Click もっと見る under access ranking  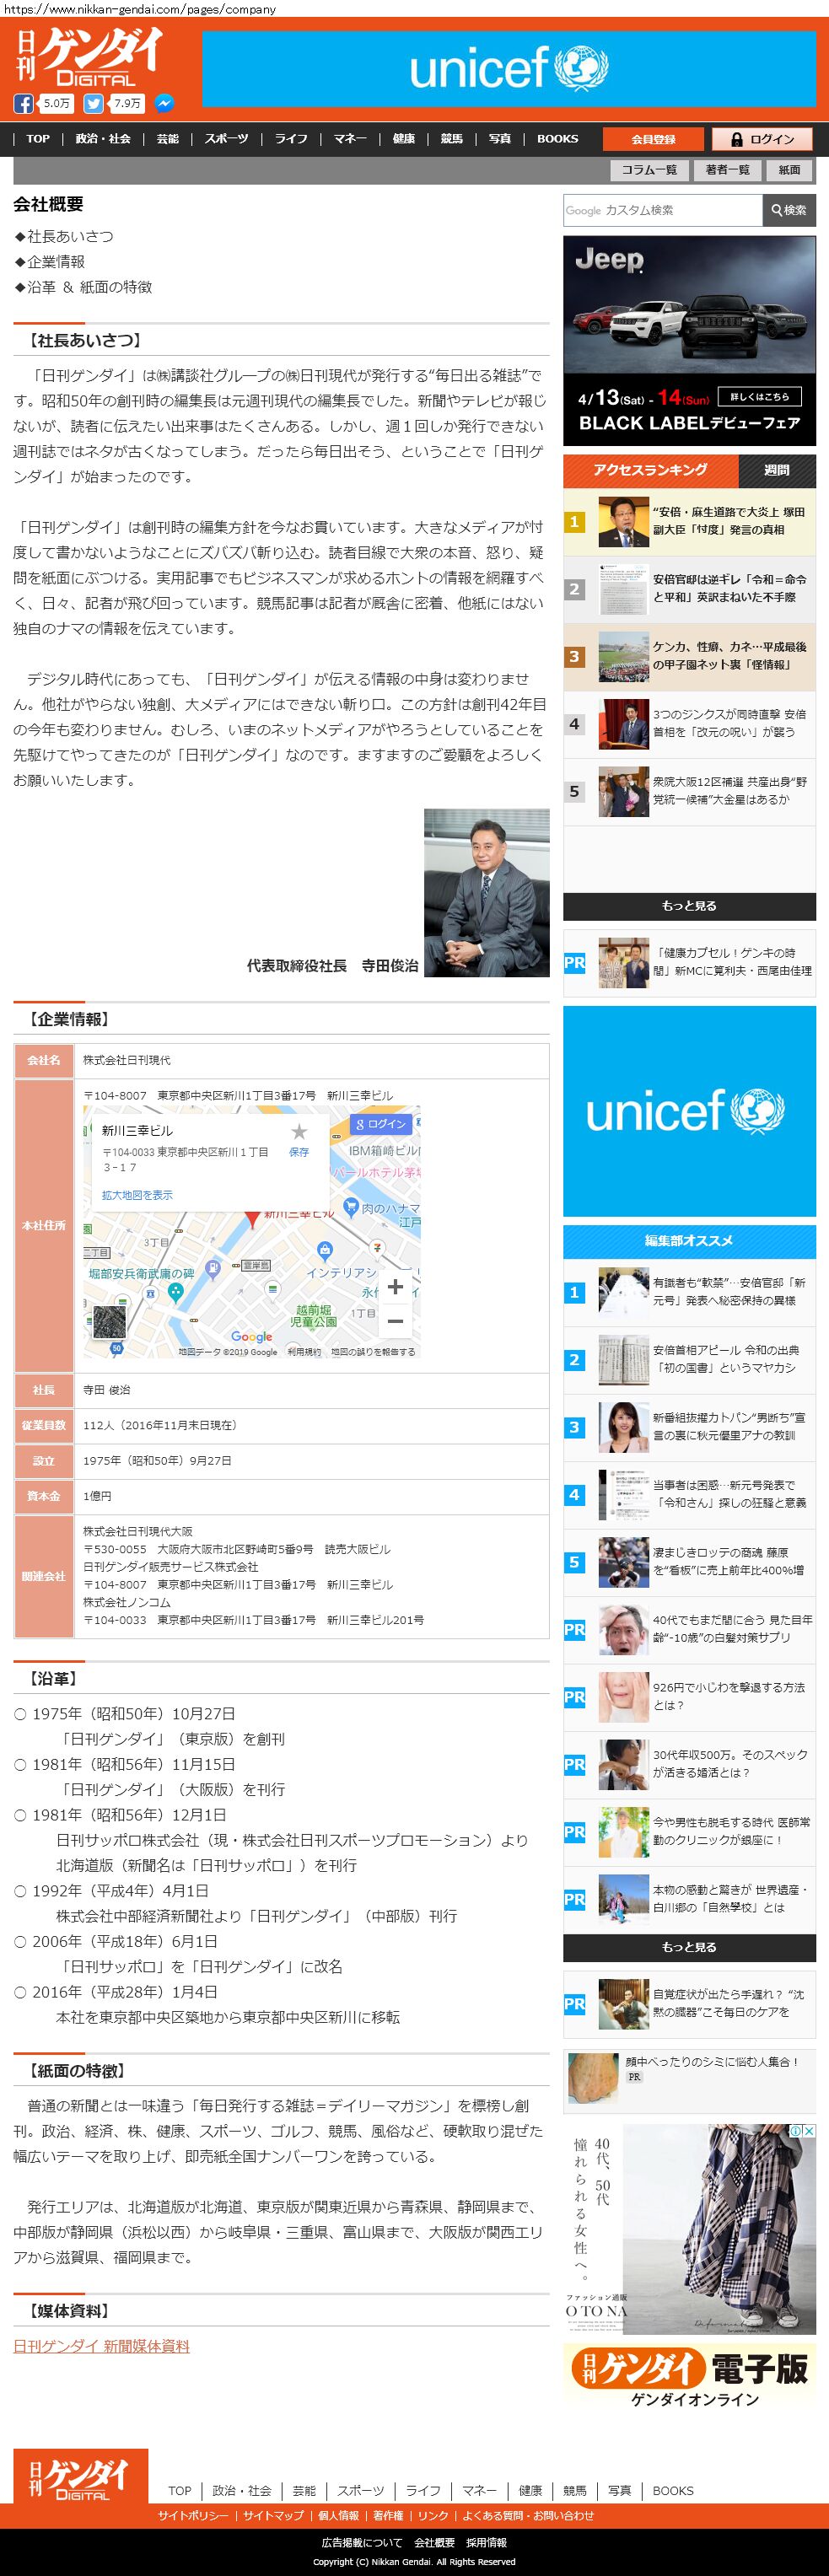coord(689,906)
